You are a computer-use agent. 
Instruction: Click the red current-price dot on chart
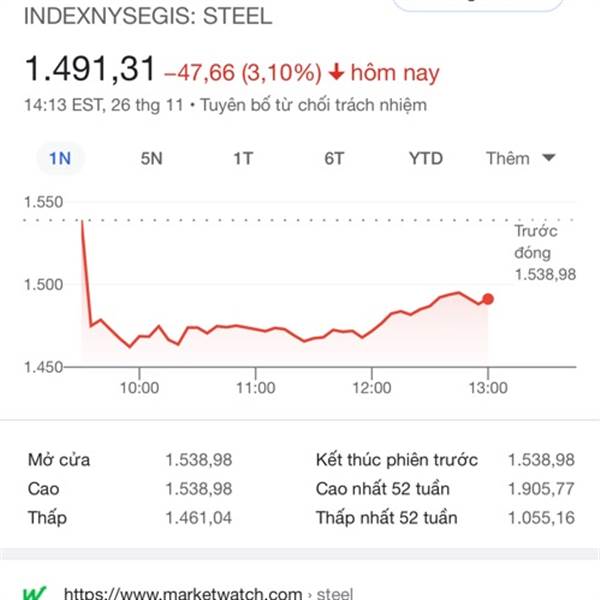(x=488, y=299)
